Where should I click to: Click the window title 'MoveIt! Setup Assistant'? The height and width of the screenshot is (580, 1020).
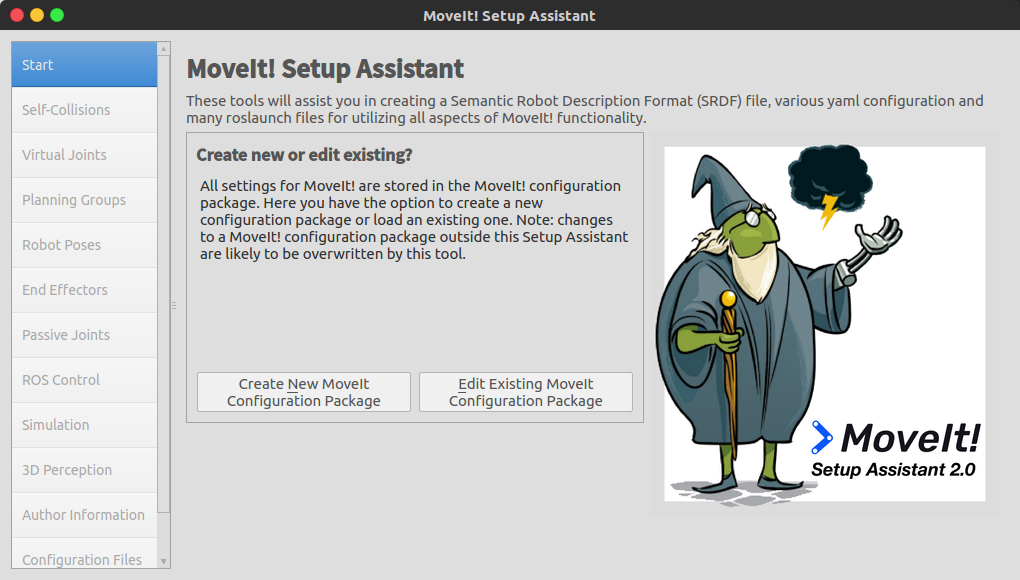509,16
